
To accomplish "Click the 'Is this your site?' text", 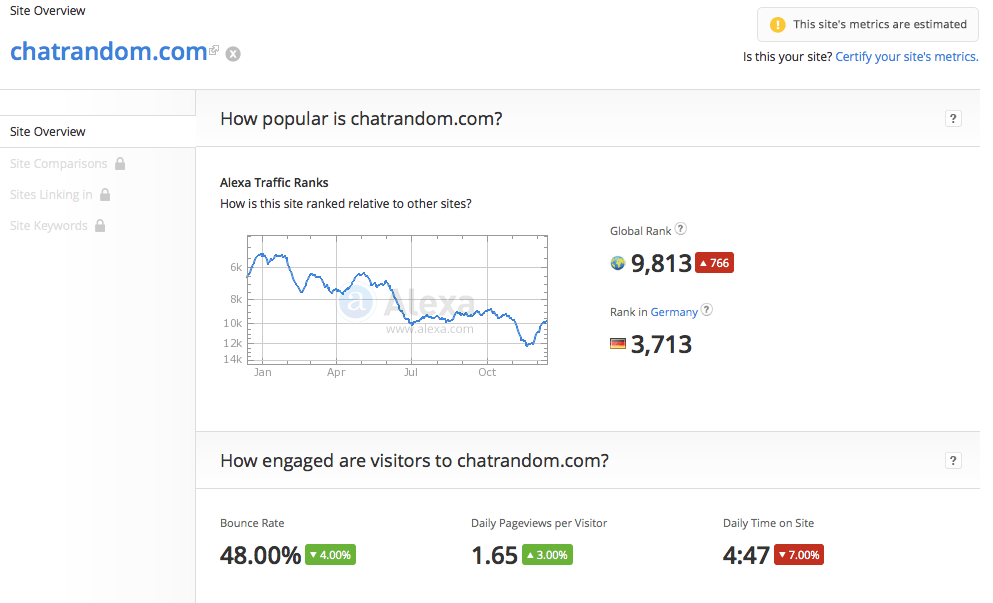I will click(787, 56).
